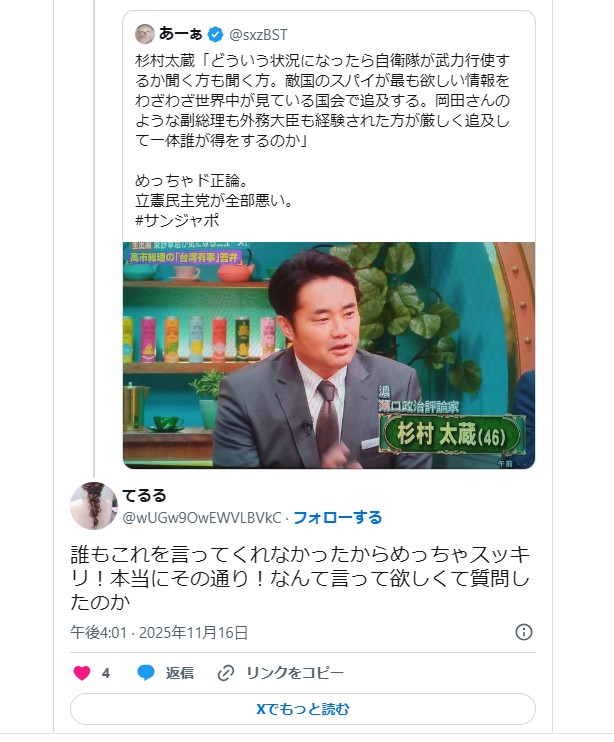Click the 返信 reply label

pyautogui.click(x=180, y=673)
